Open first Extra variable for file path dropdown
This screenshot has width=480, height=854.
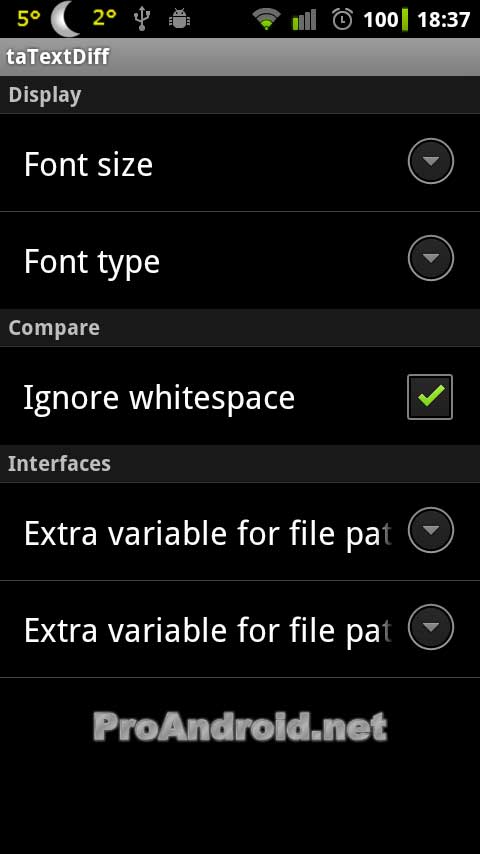[430, 530]
